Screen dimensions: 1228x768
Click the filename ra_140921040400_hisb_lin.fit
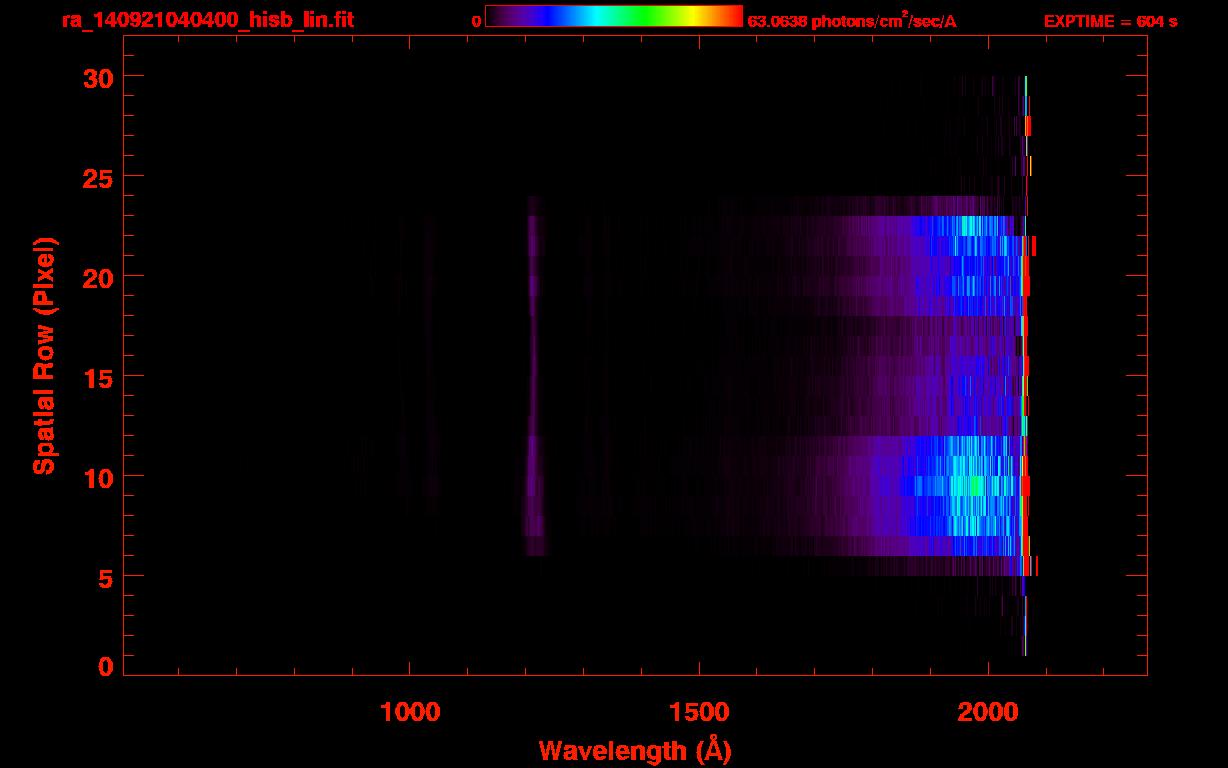[206, 20]
